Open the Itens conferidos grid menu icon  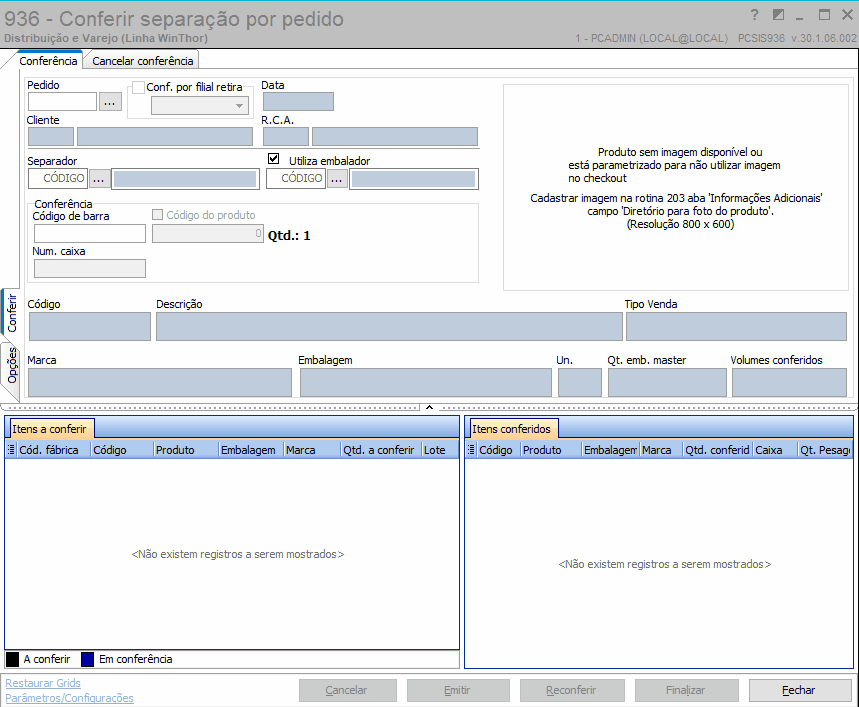tap(471, 450)
